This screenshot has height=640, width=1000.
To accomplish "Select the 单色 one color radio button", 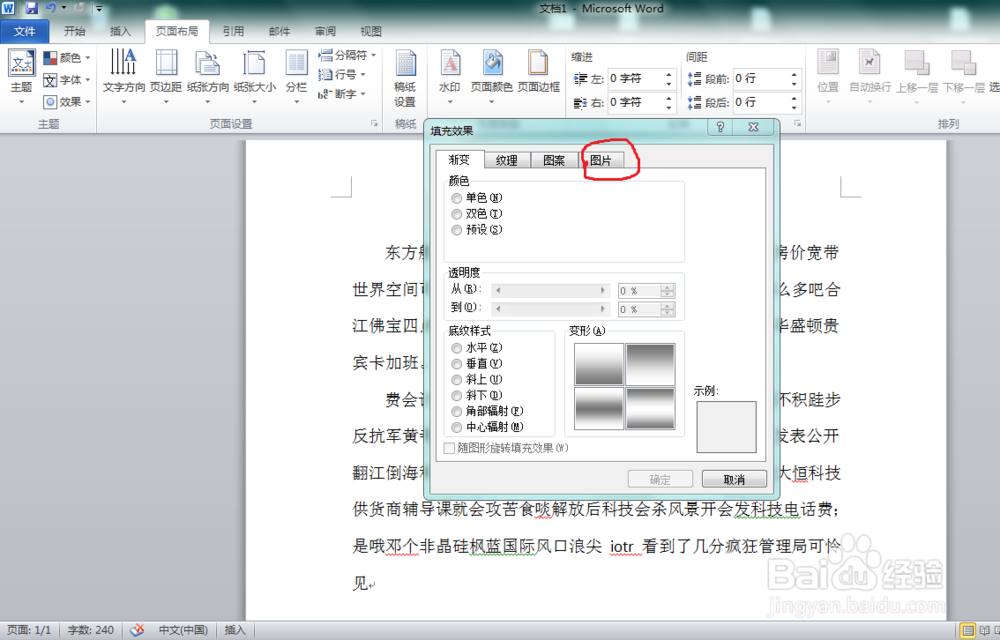I will [457, 198].
